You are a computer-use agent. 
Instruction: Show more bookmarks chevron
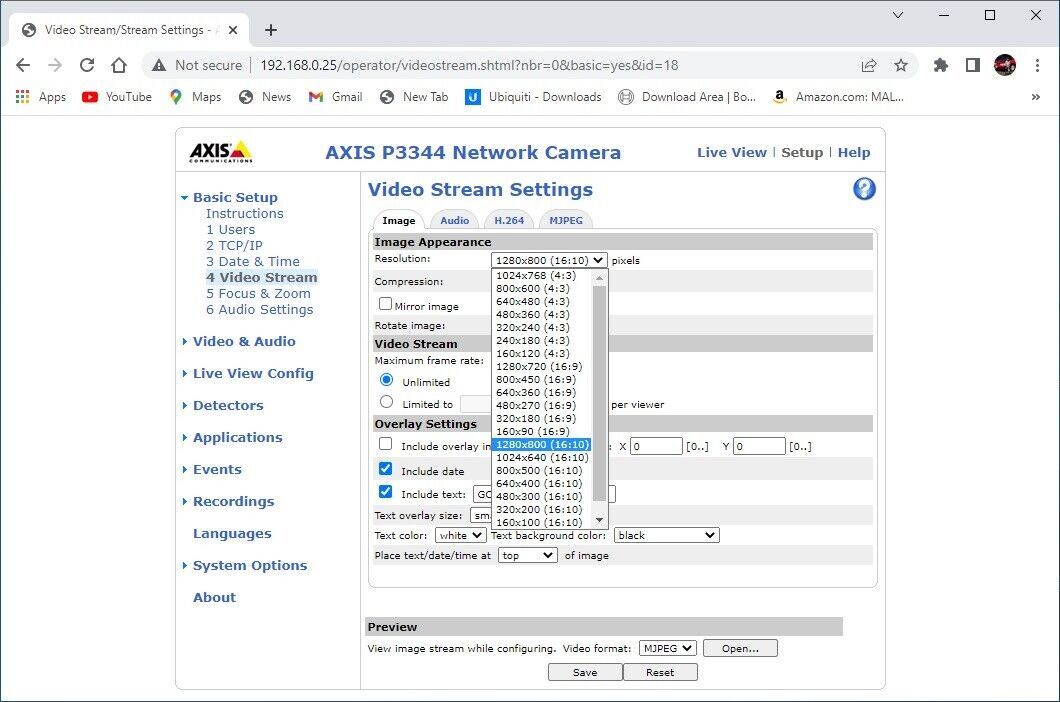click(1035, 97)
